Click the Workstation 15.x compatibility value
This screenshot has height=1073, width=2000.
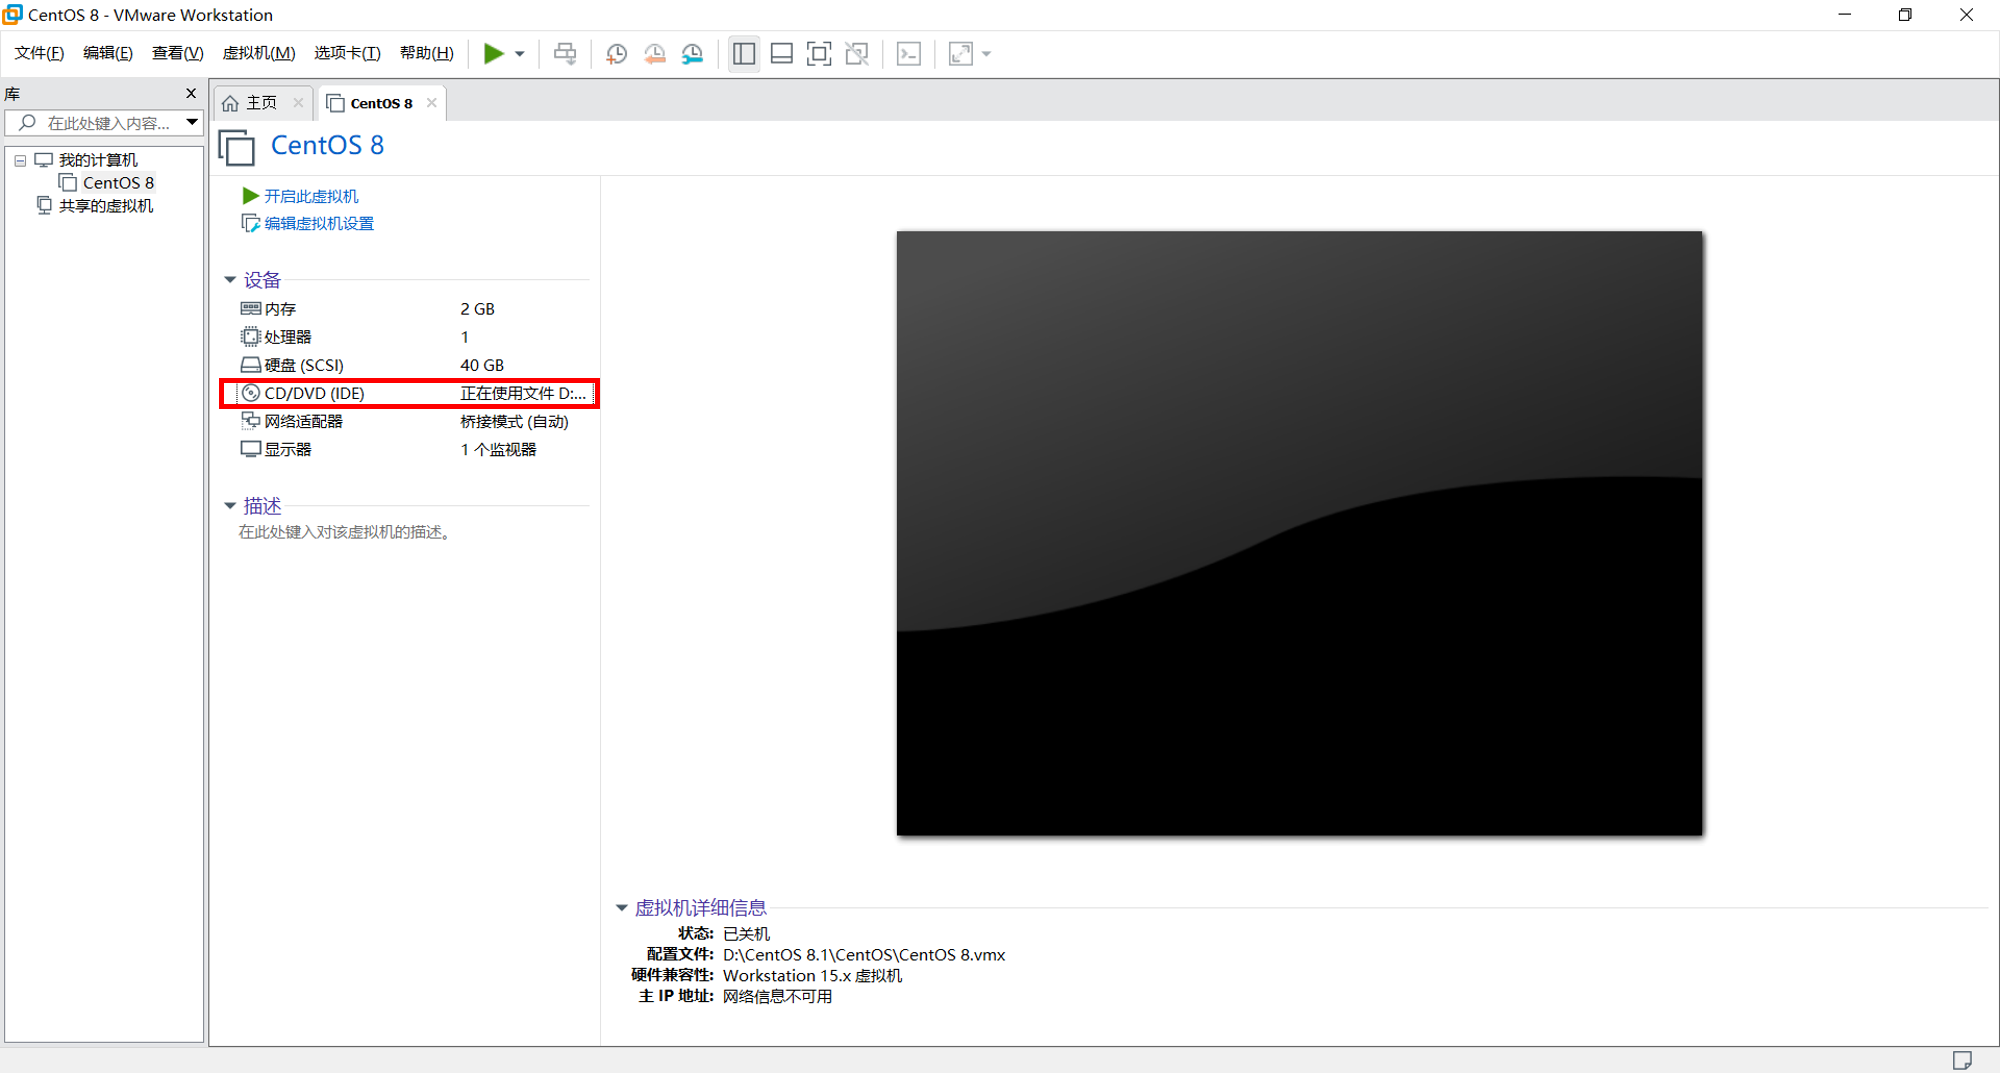tap(812, 976)
